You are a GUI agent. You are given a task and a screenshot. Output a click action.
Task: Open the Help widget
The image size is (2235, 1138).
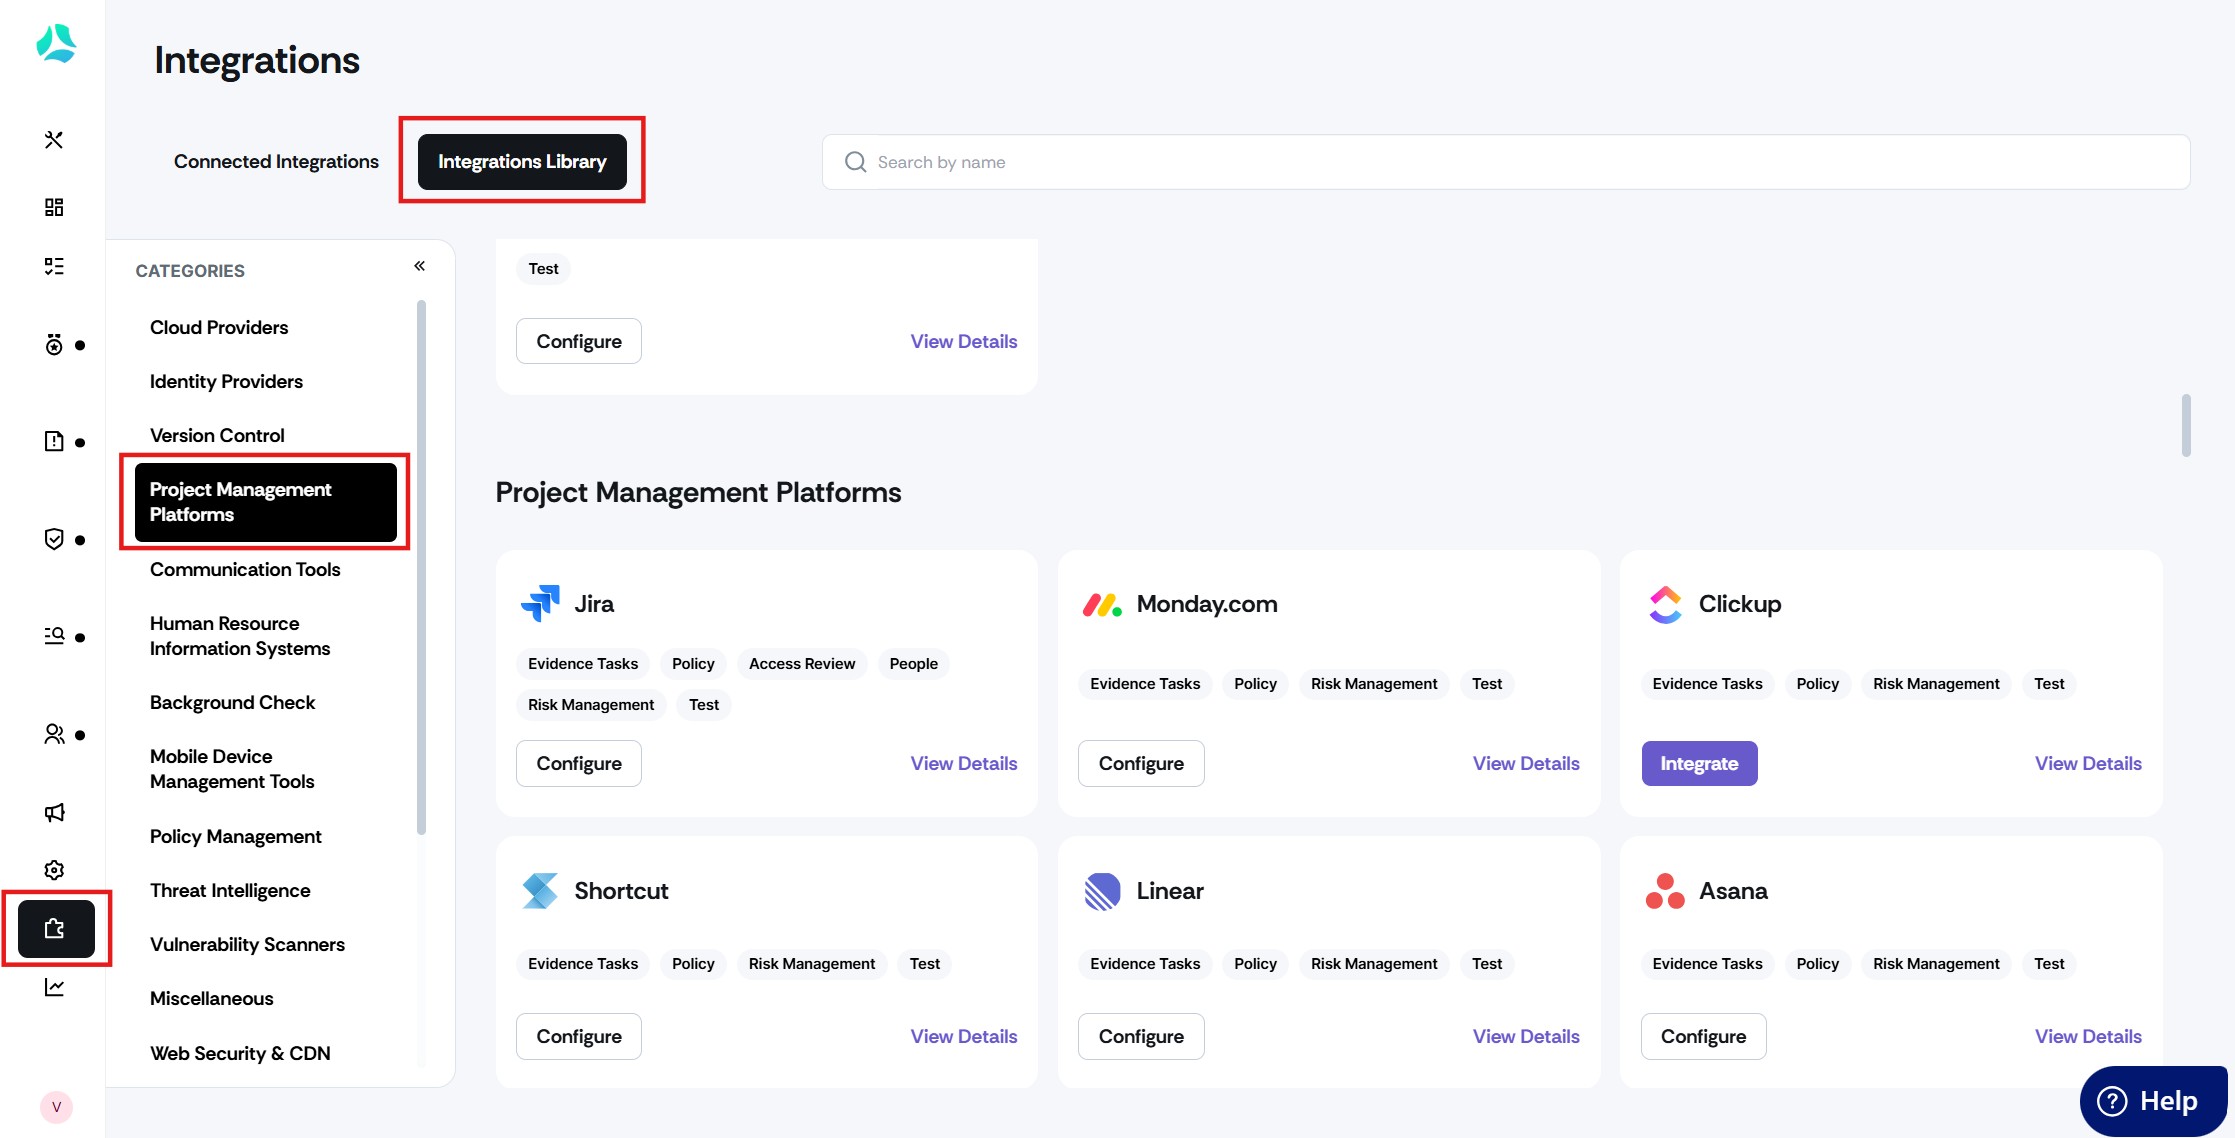2153,1101
